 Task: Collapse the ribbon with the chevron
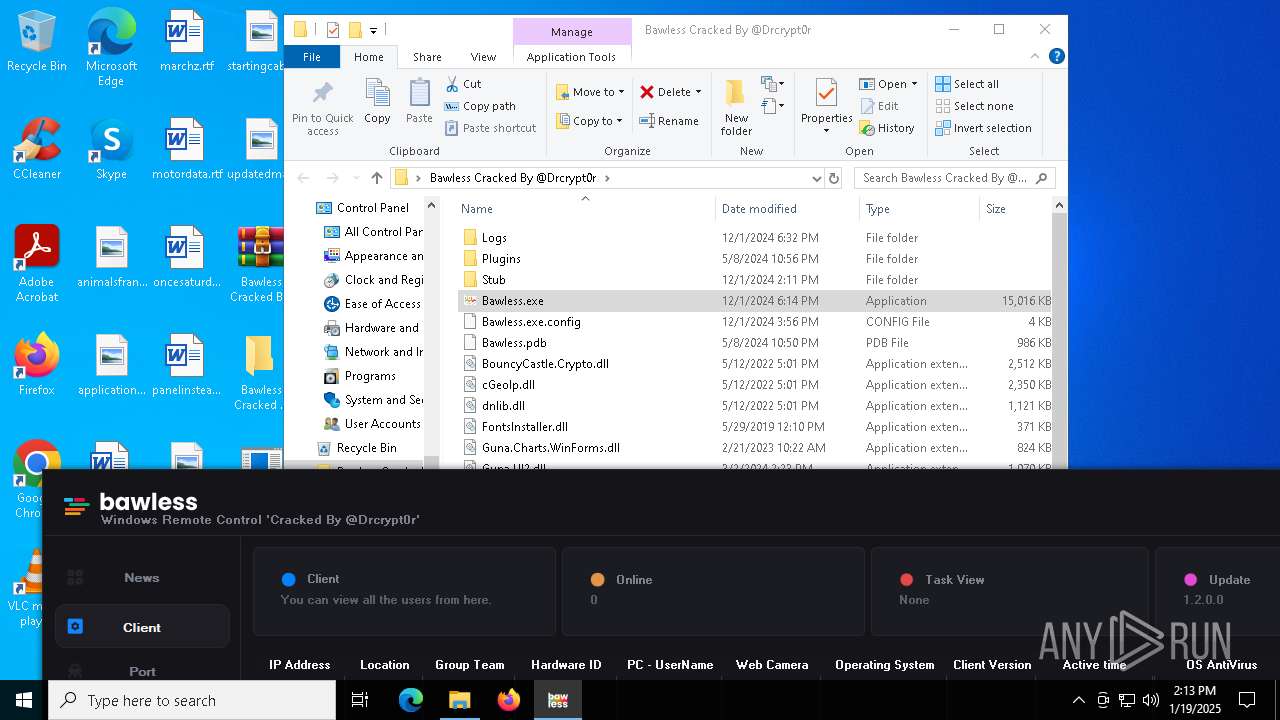click(1036, 57)
